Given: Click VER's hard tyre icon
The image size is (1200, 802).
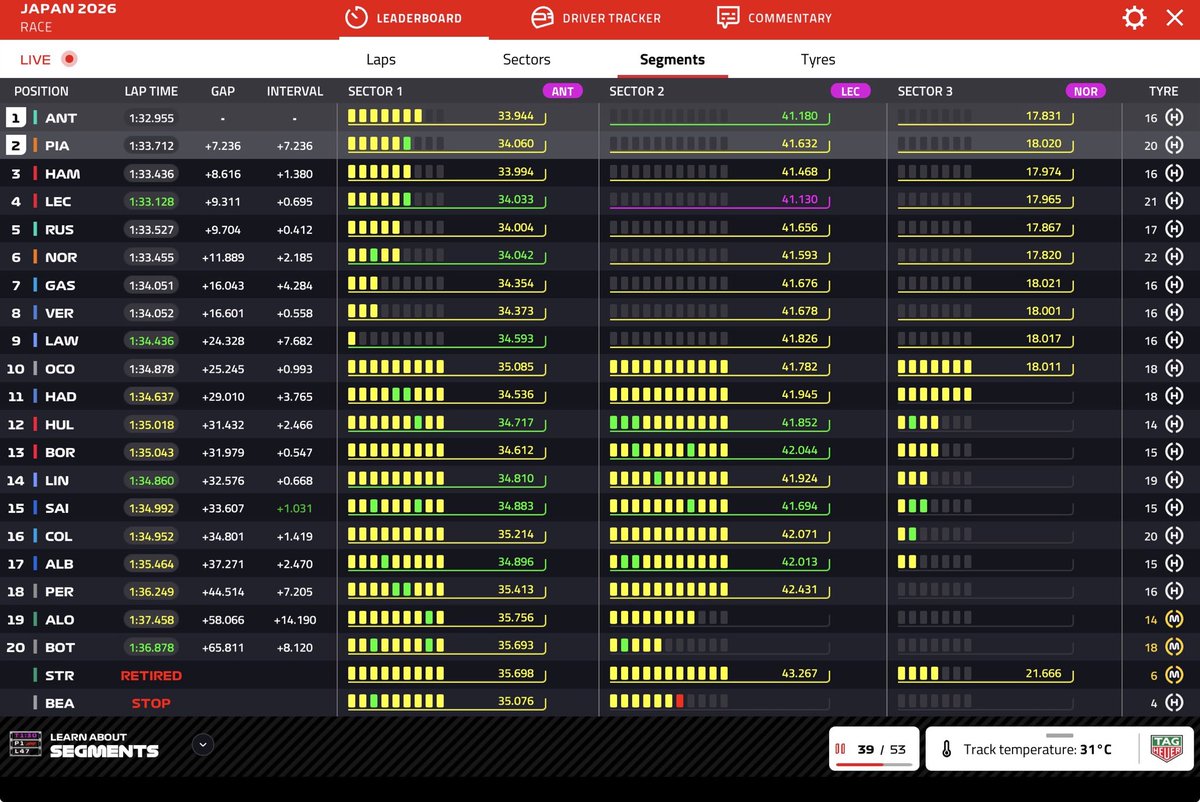Looking at the screenshot, I should [x=1176, y=313].
